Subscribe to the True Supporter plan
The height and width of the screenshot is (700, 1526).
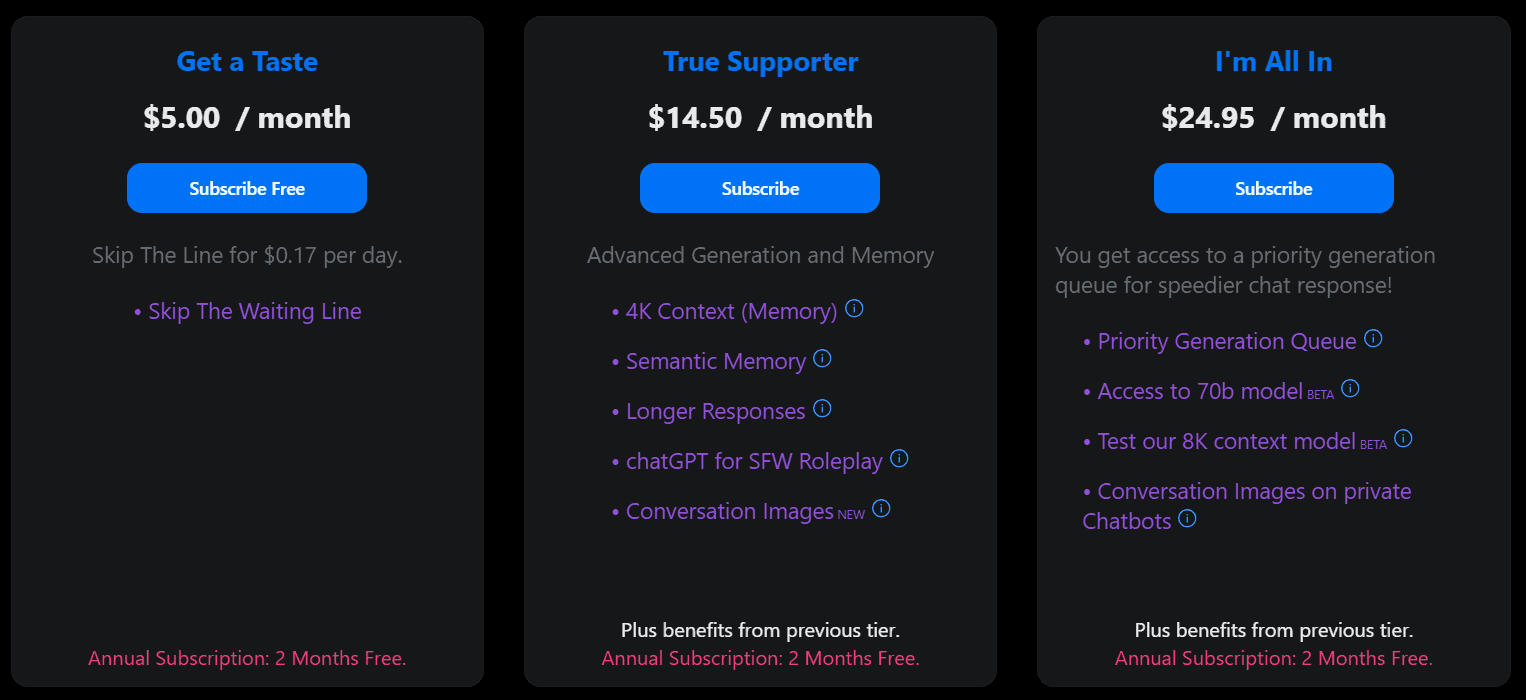point(760,188)
